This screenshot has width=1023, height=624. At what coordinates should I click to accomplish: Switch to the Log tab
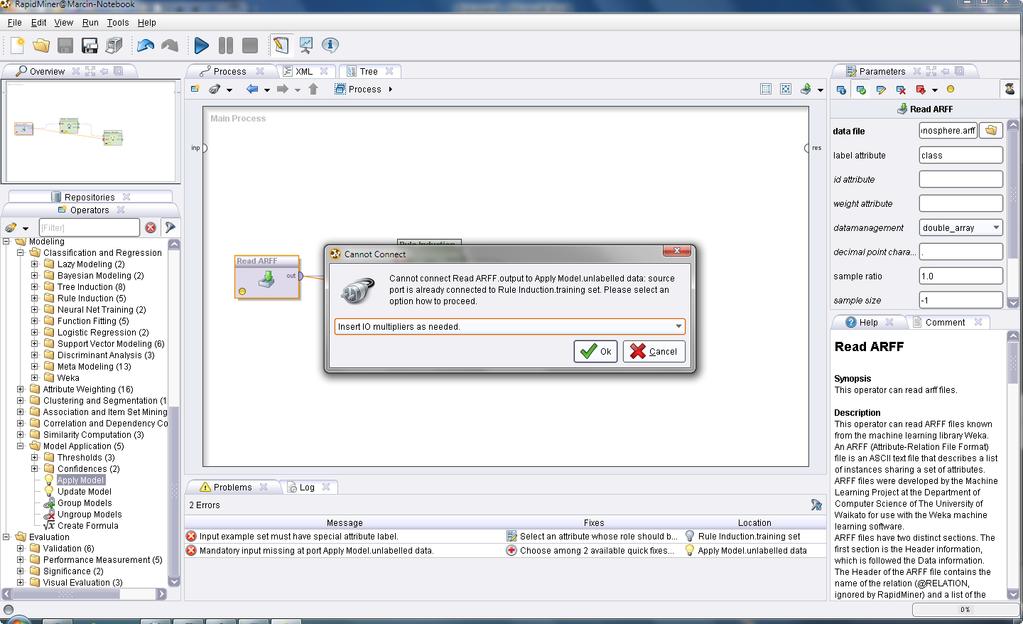pos(307,487)
